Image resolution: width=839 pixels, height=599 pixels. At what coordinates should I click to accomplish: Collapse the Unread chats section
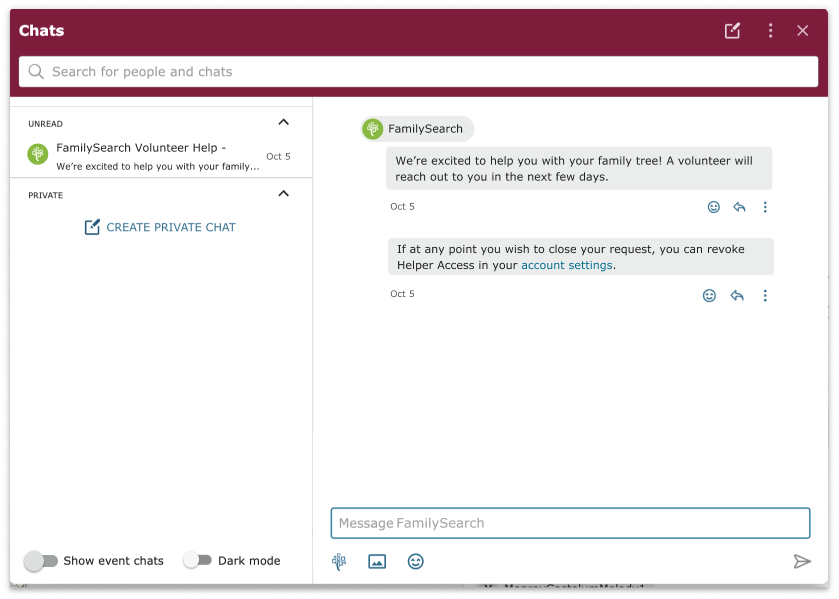point(283,123)
